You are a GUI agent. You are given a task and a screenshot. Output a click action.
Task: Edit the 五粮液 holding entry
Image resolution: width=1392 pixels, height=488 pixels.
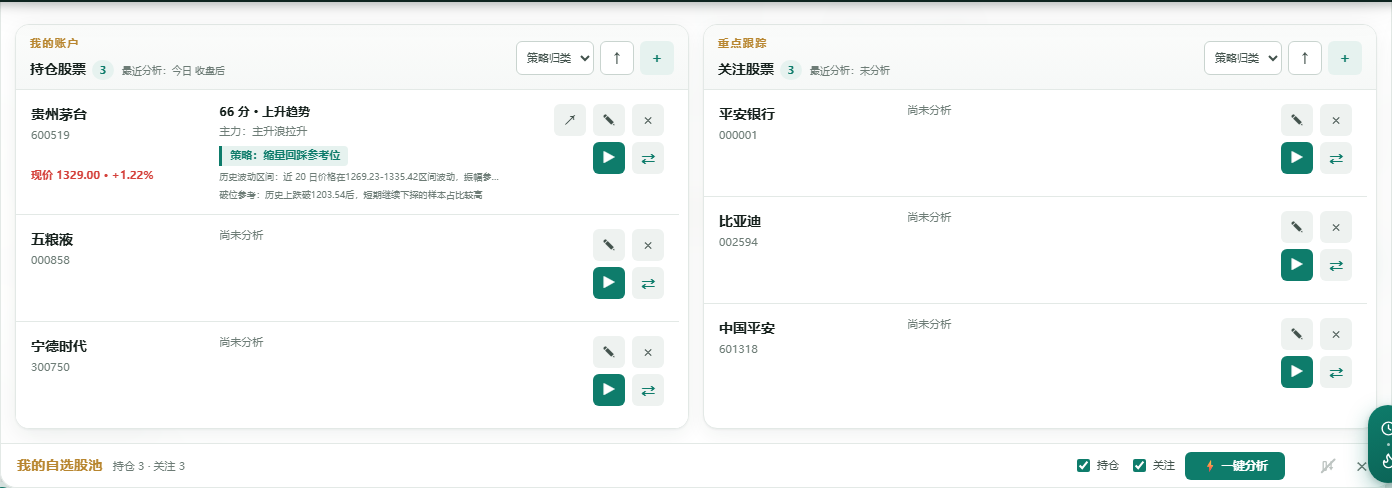tap(609, 245)
